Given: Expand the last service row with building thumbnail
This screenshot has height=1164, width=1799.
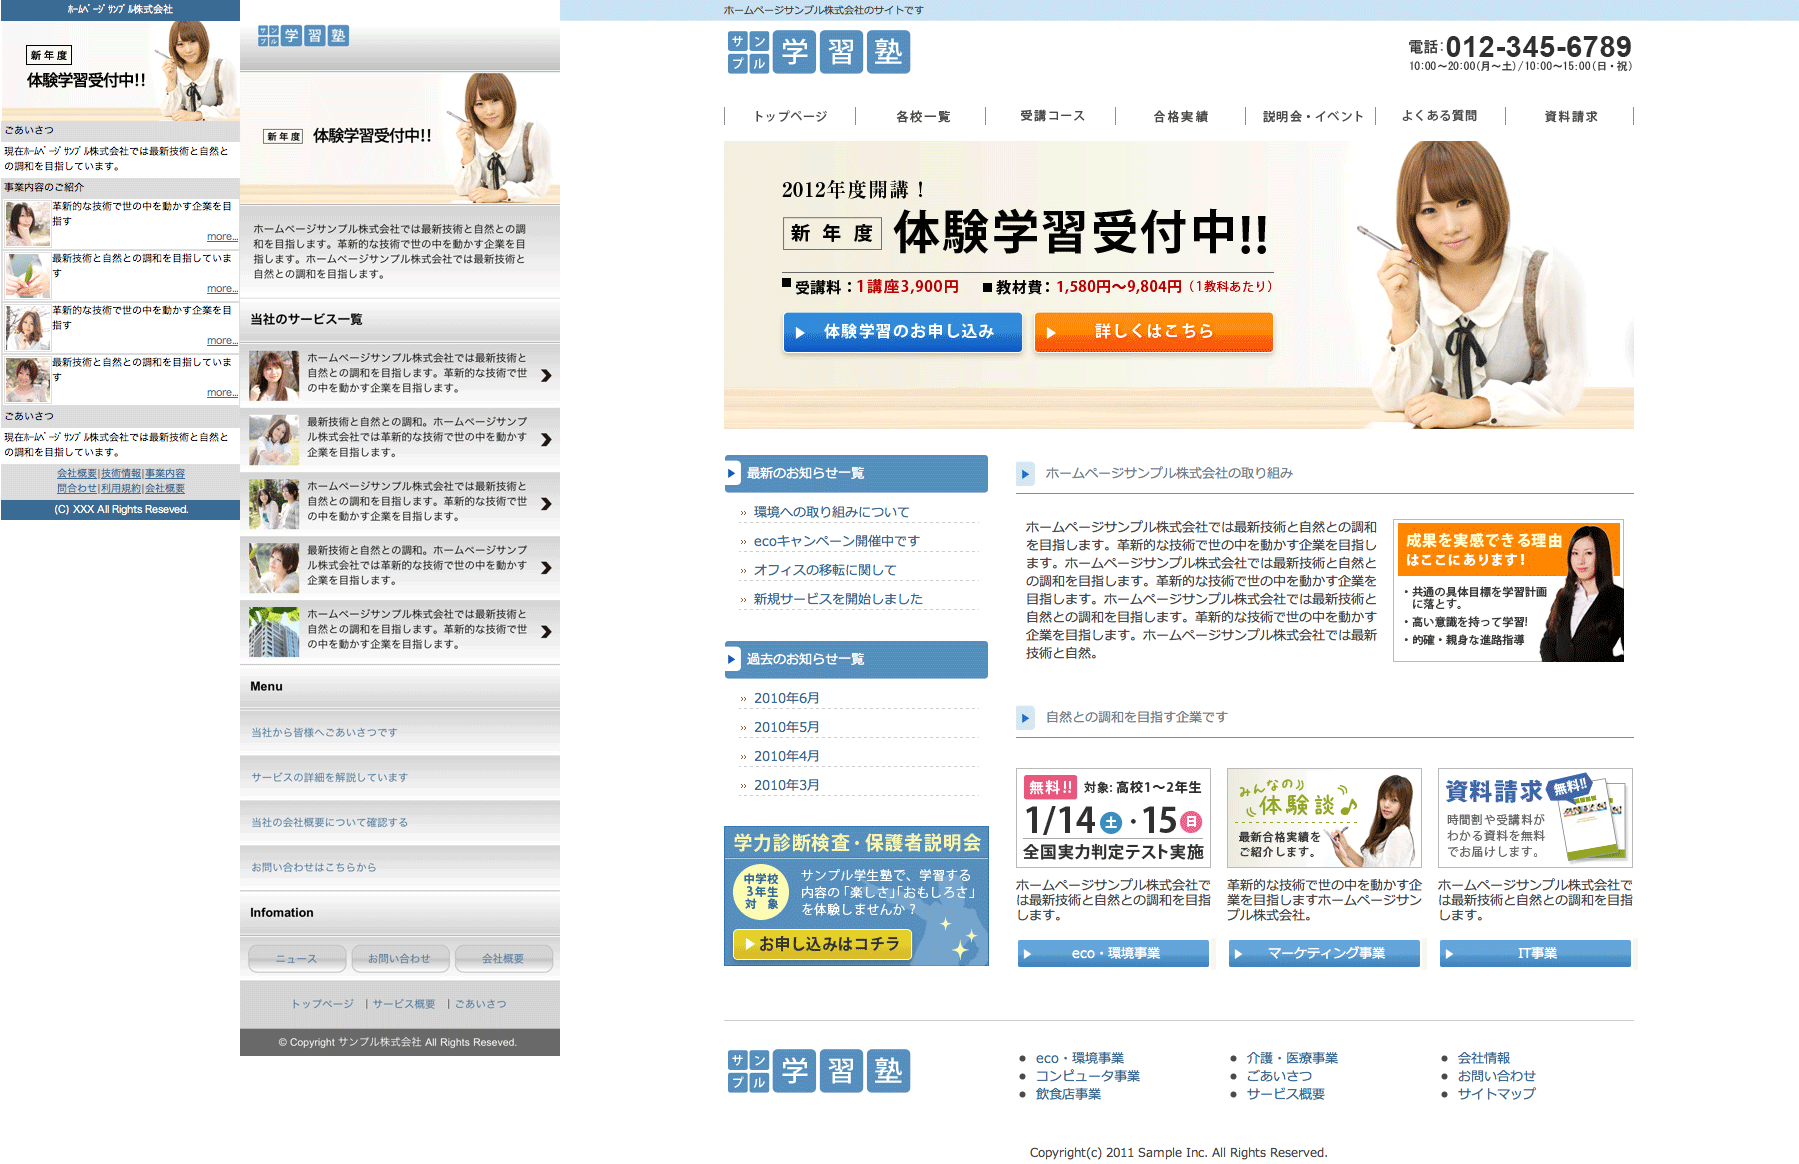Looking at the screenshot, I should point(546,632).
